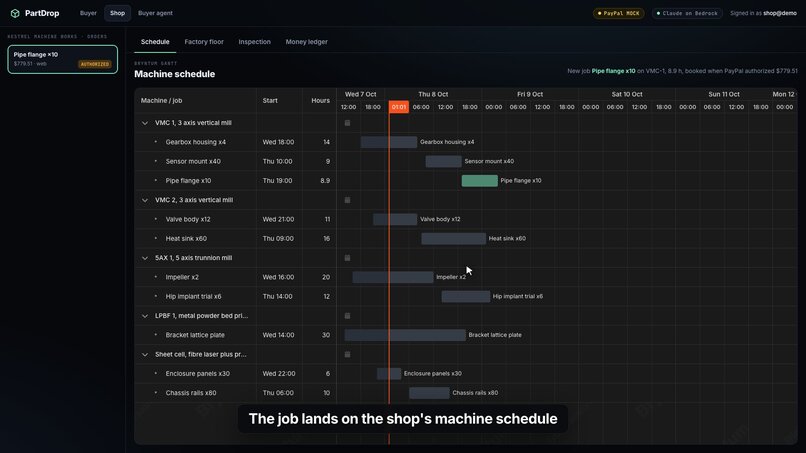Click the Sensor mount x40 Gantt bar
This screenshot has width=806, height=453.
point(443,161)
